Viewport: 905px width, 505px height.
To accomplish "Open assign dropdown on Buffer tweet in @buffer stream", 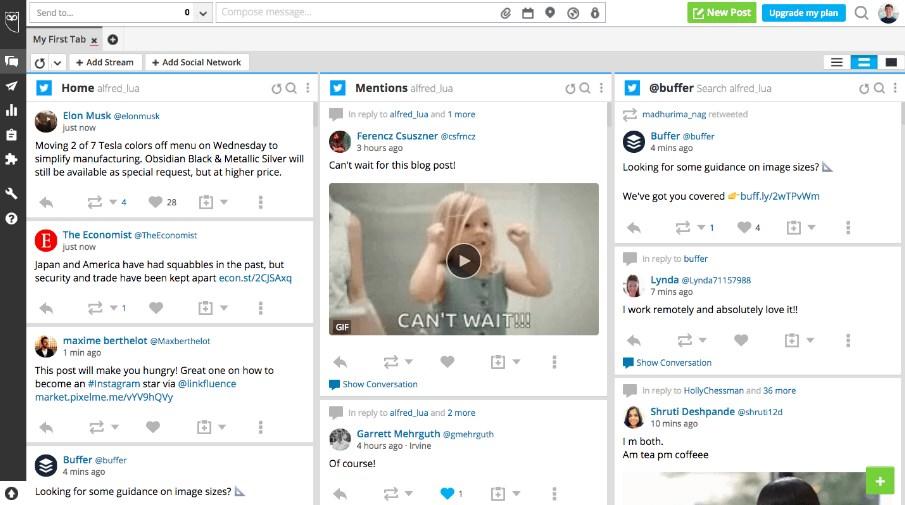I will coord(811,227).
